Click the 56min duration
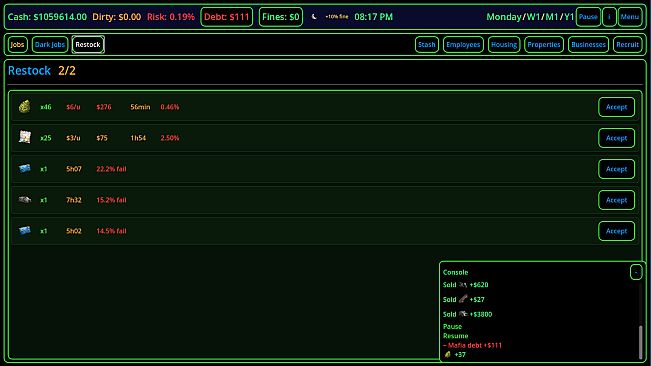This screenshot has height=366, width=651. (140, 107)
